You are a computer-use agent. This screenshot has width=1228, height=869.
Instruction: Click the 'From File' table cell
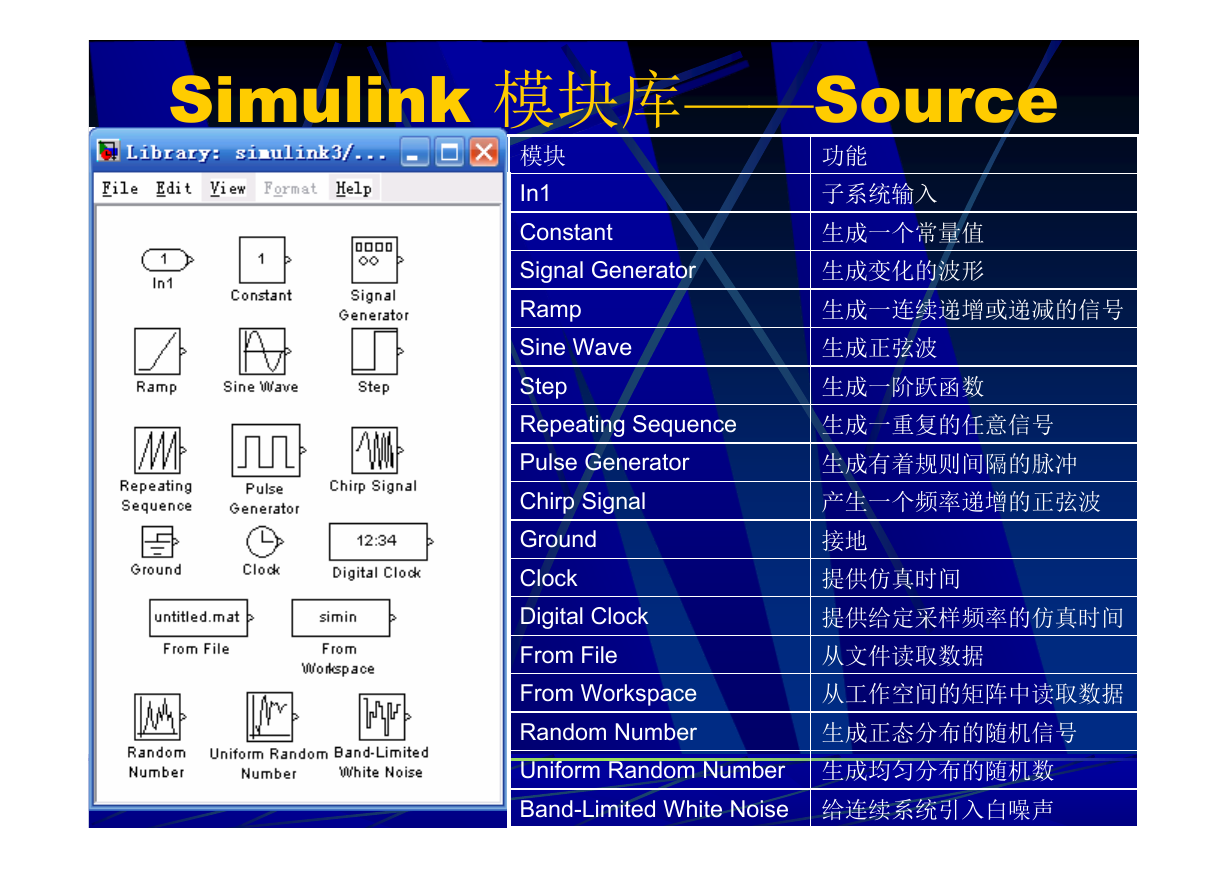660,655
